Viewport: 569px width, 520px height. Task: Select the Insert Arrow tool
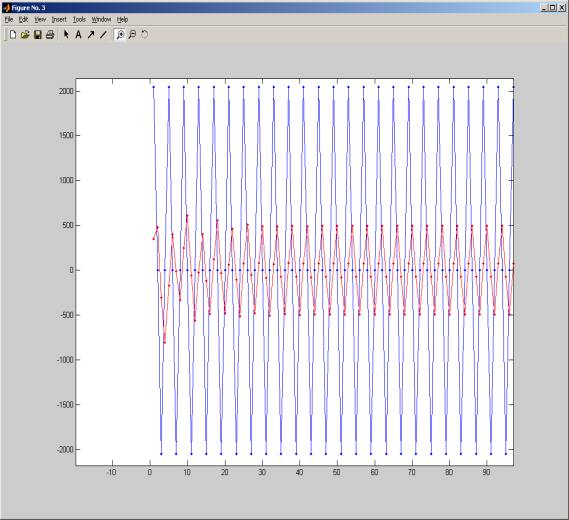(91, 34)
